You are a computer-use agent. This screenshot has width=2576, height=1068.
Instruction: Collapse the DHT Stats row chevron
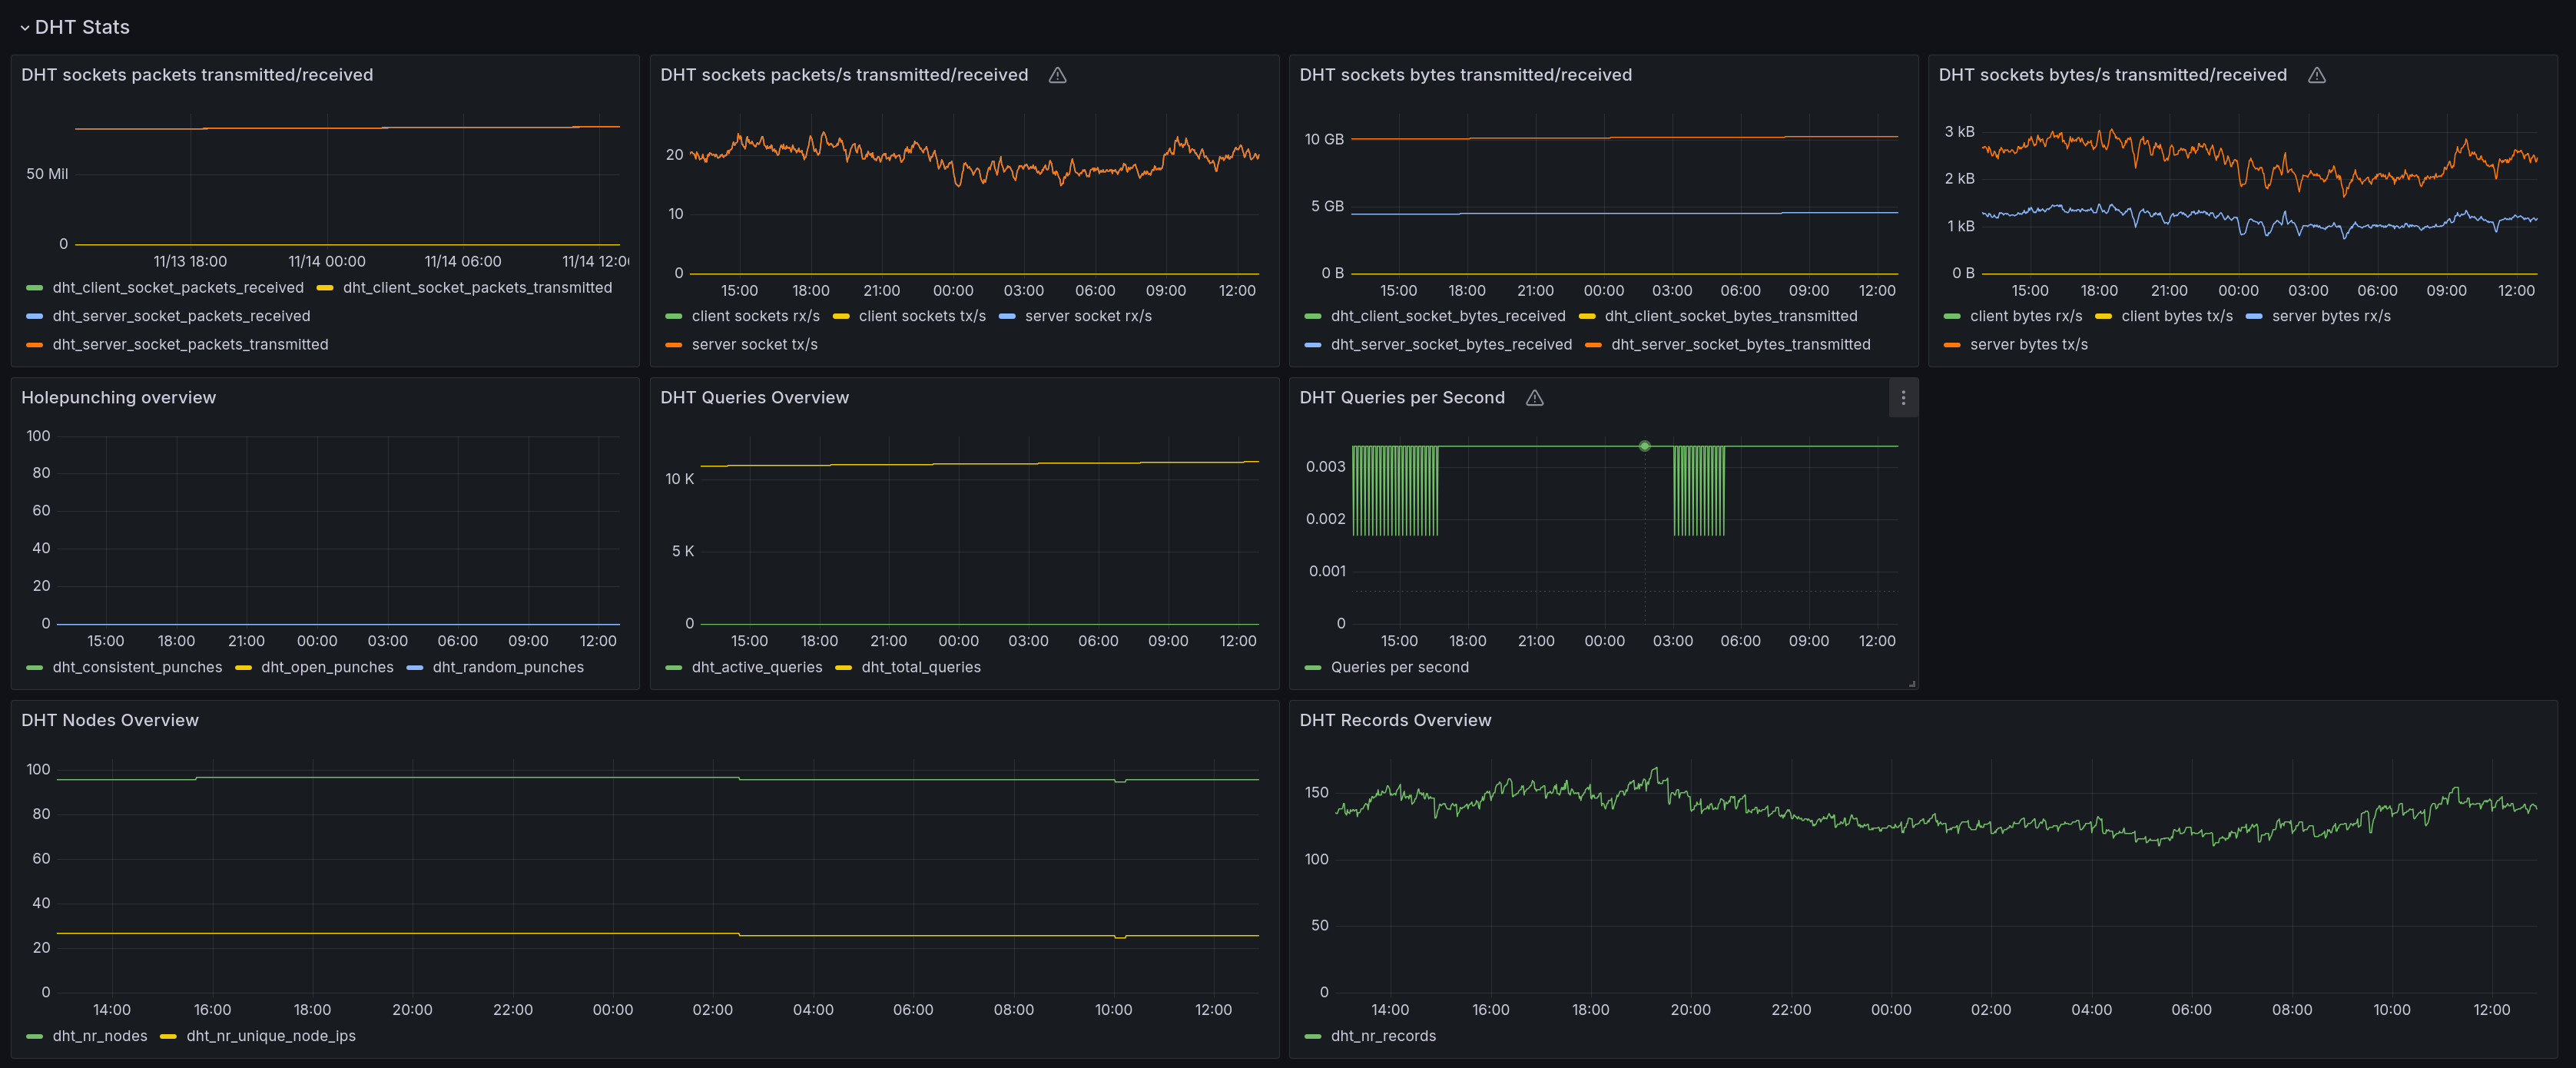pyautogui.click(x=25, y=28)
